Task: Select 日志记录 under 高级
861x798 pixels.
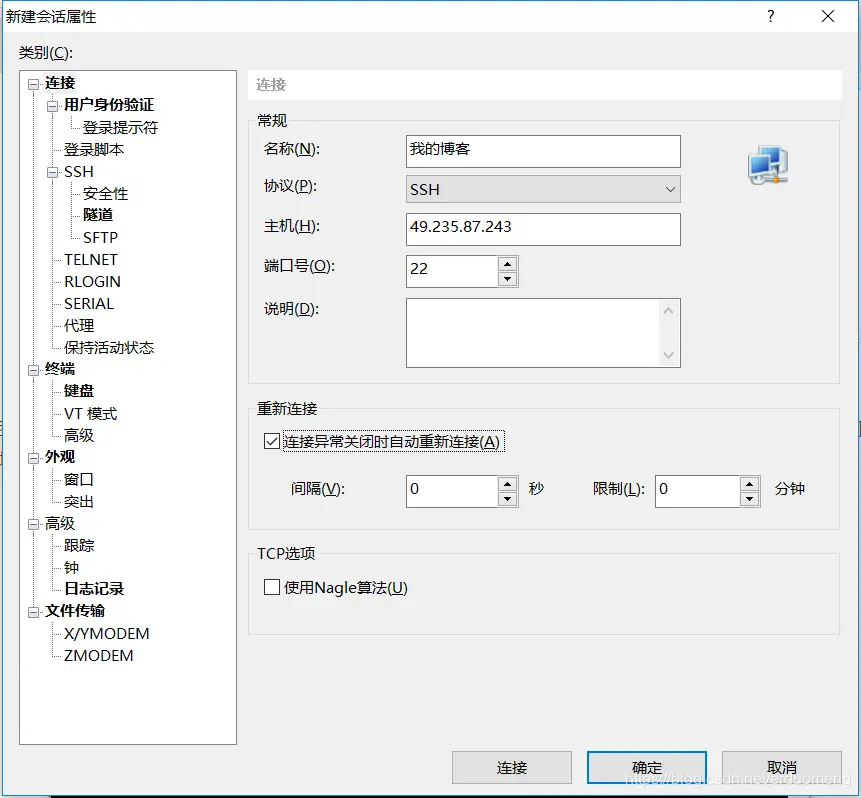Action: point(94,589)
